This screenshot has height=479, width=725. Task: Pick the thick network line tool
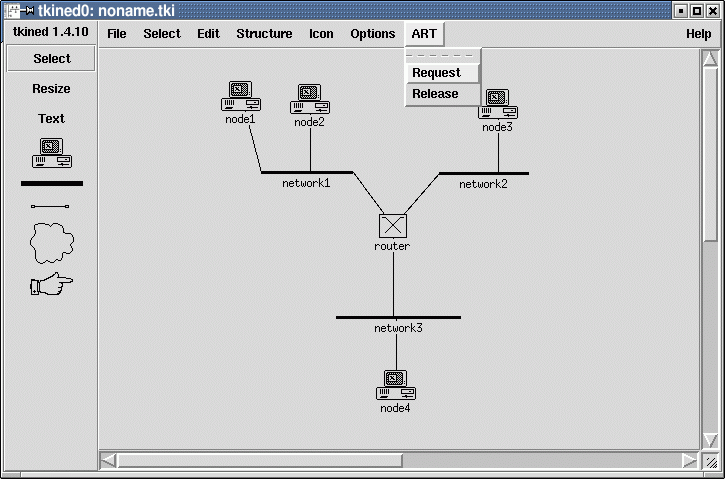point(51,184)
